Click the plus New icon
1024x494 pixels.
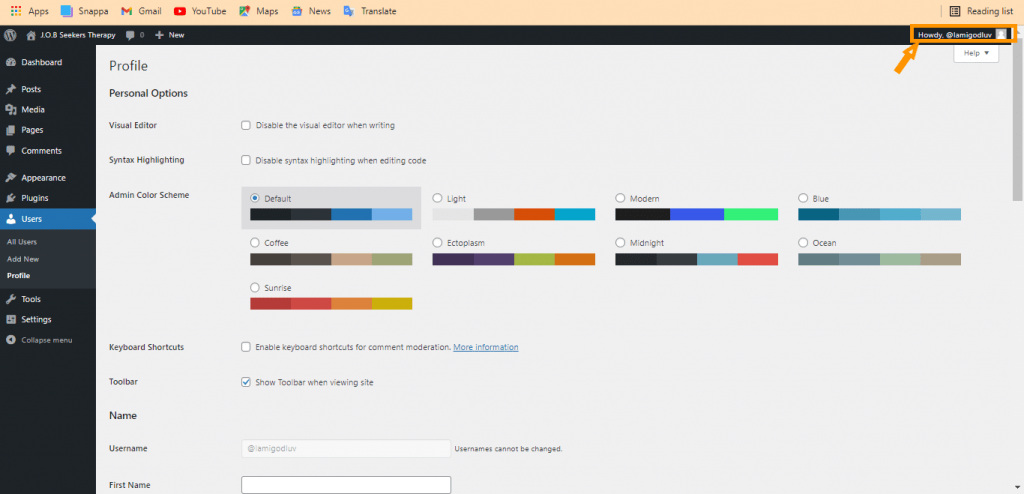pyautogui.click(x=159, y=35)
